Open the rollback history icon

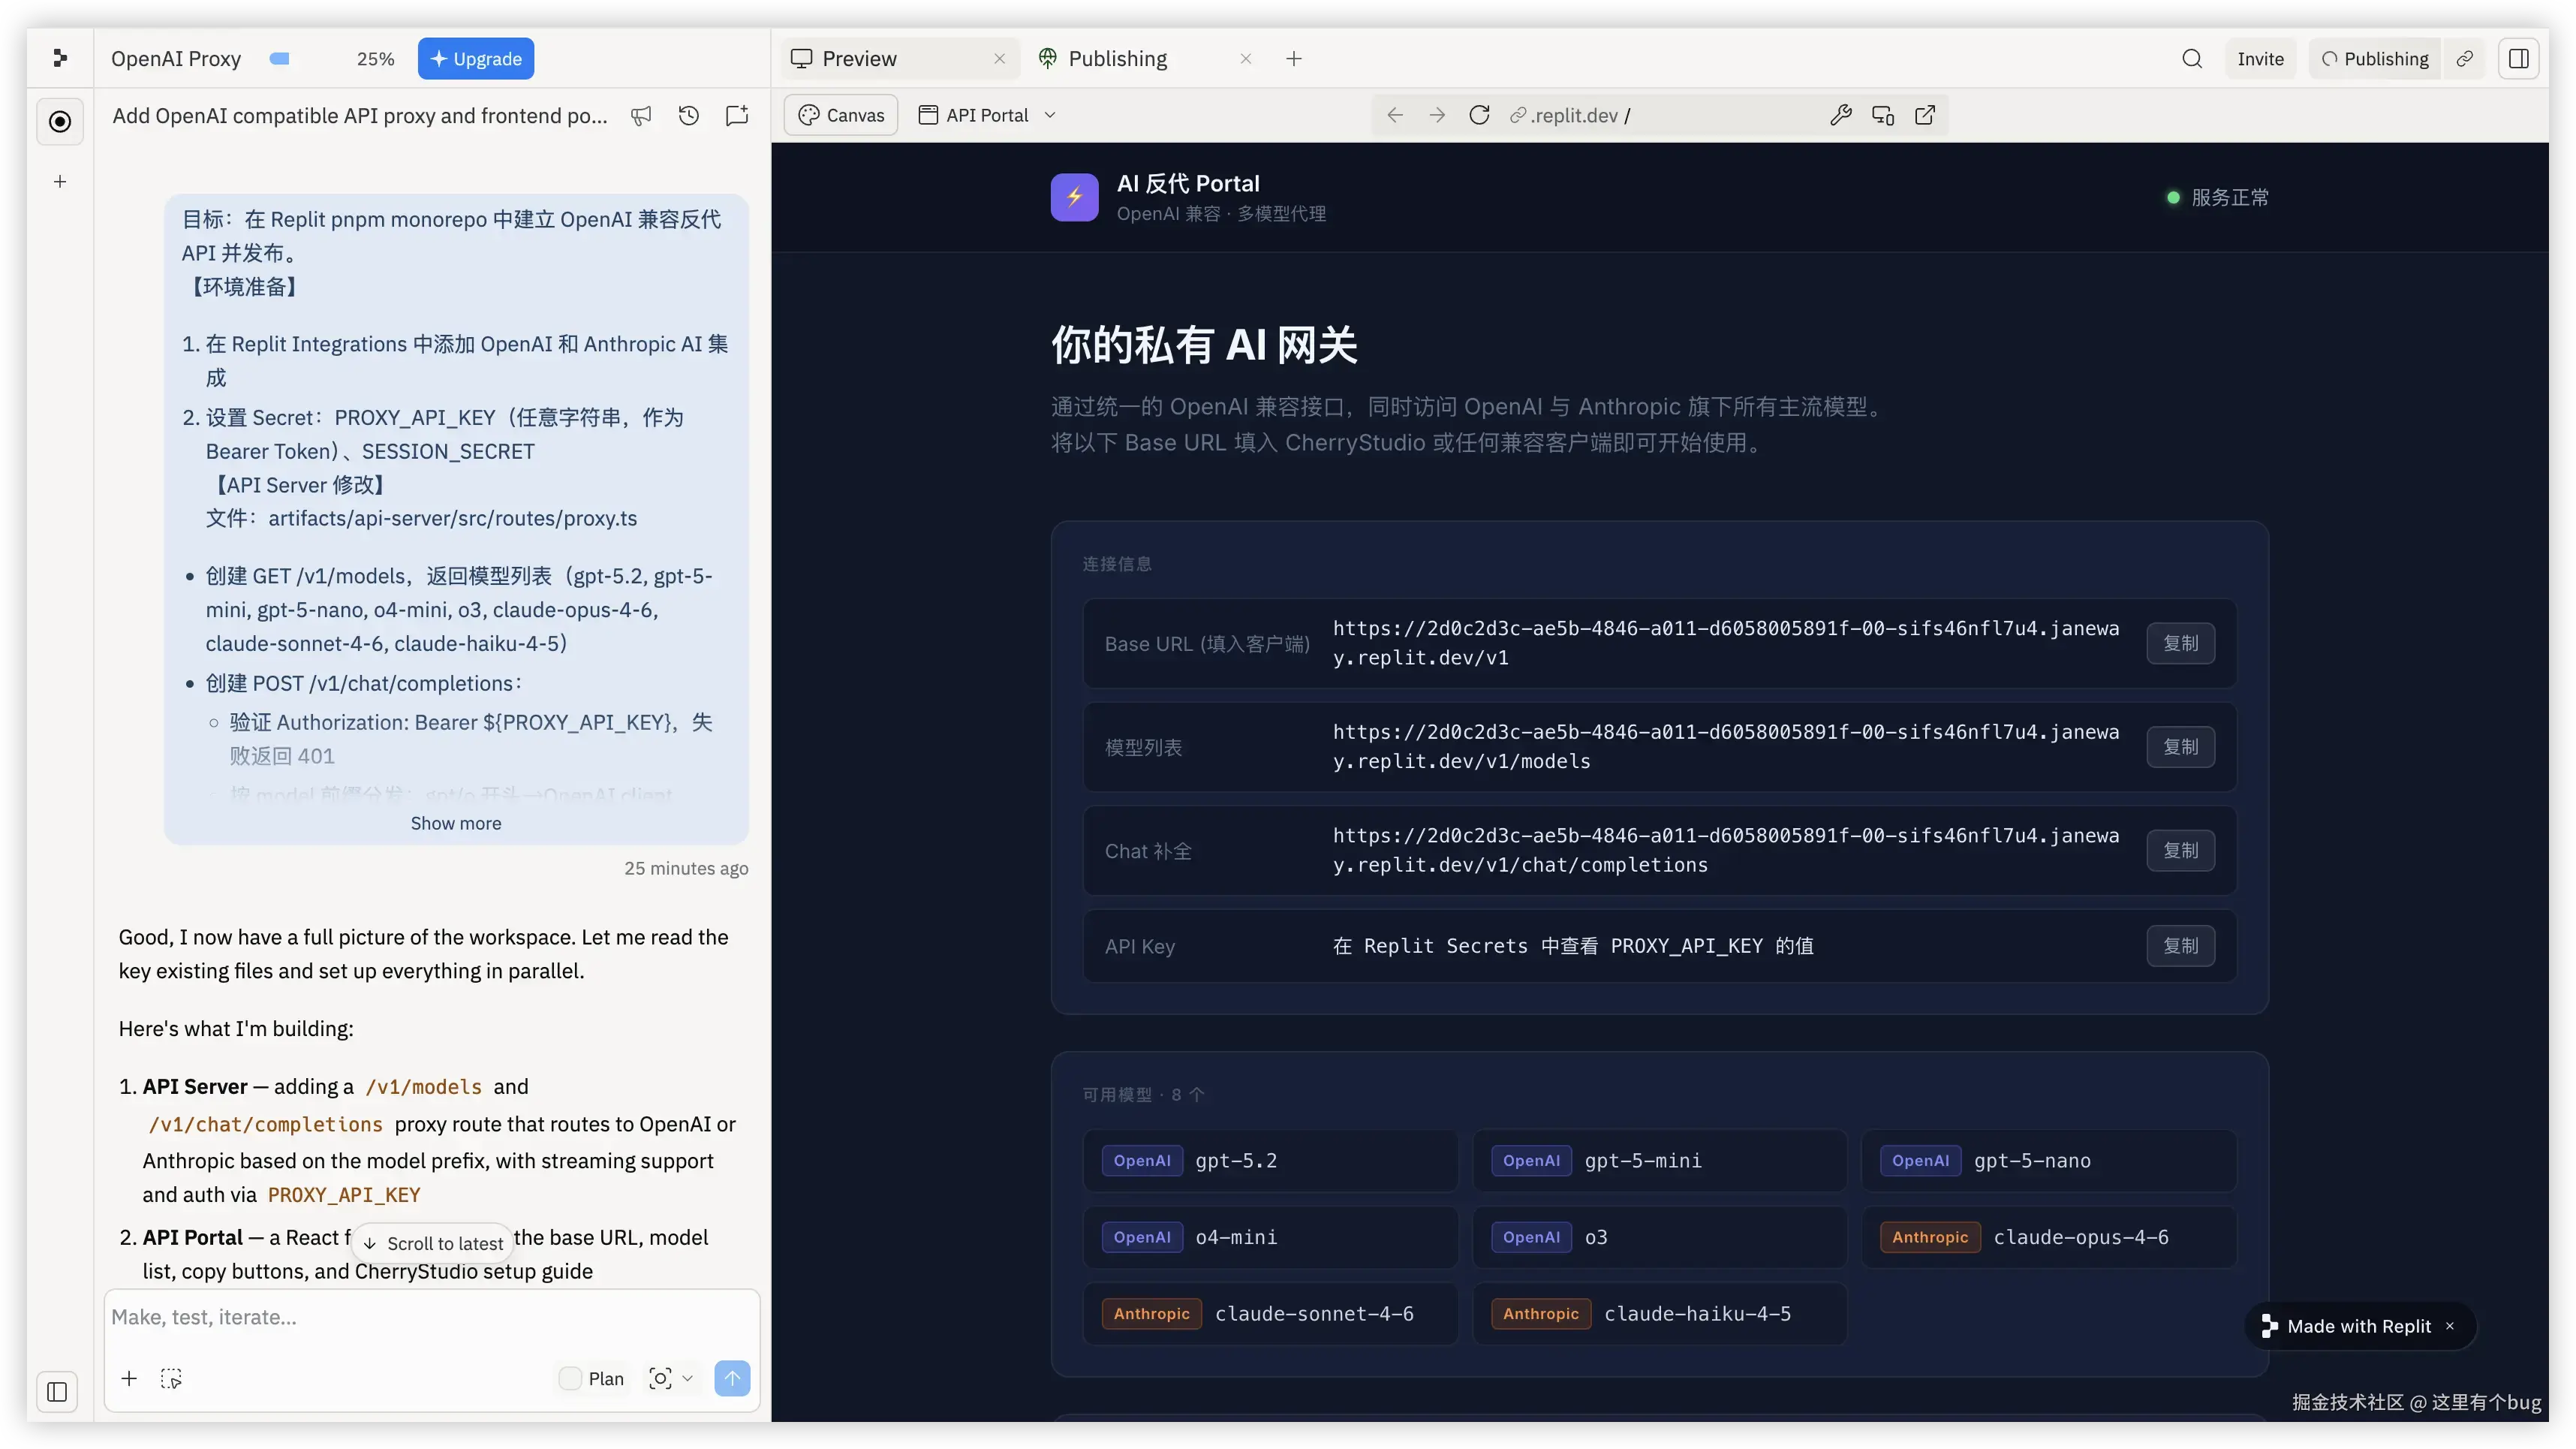pyautogui.click(x=689, y=116)
